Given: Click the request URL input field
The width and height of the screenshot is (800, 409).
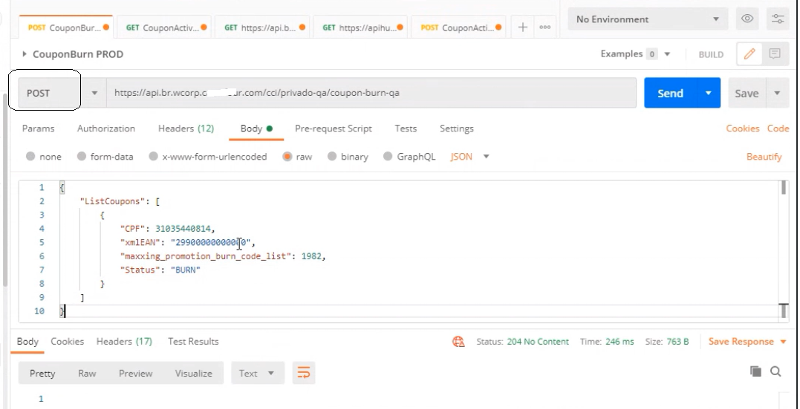Looking at the screenshot, I should click(371, 93).
